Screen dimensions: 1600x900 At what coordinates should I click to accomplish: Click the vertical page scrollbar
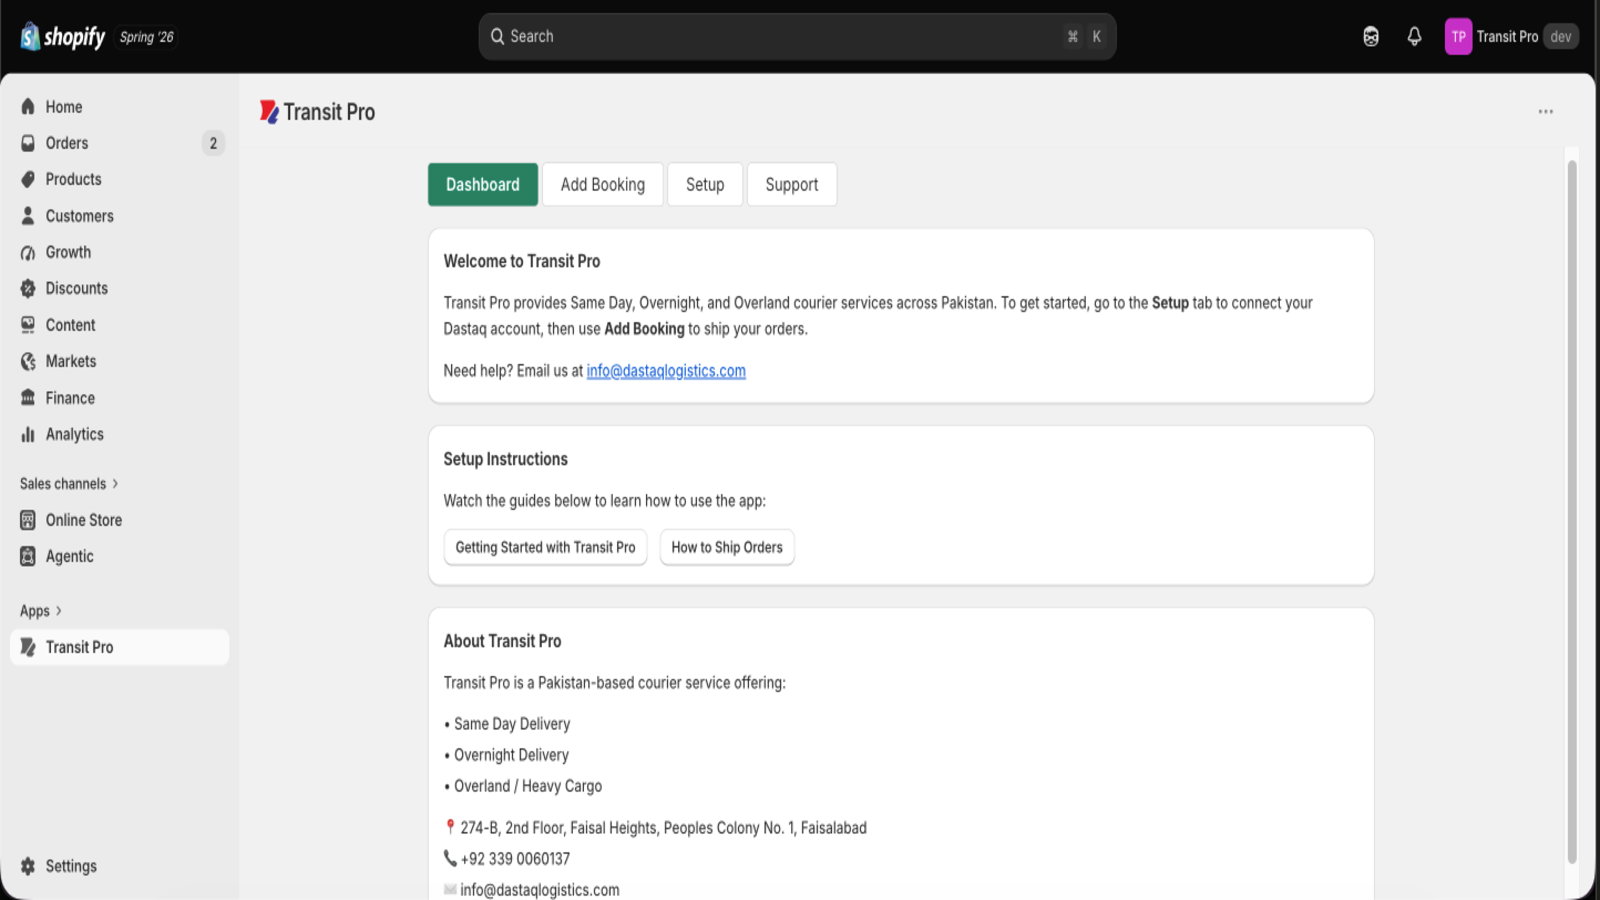[x=1572, y=510]
